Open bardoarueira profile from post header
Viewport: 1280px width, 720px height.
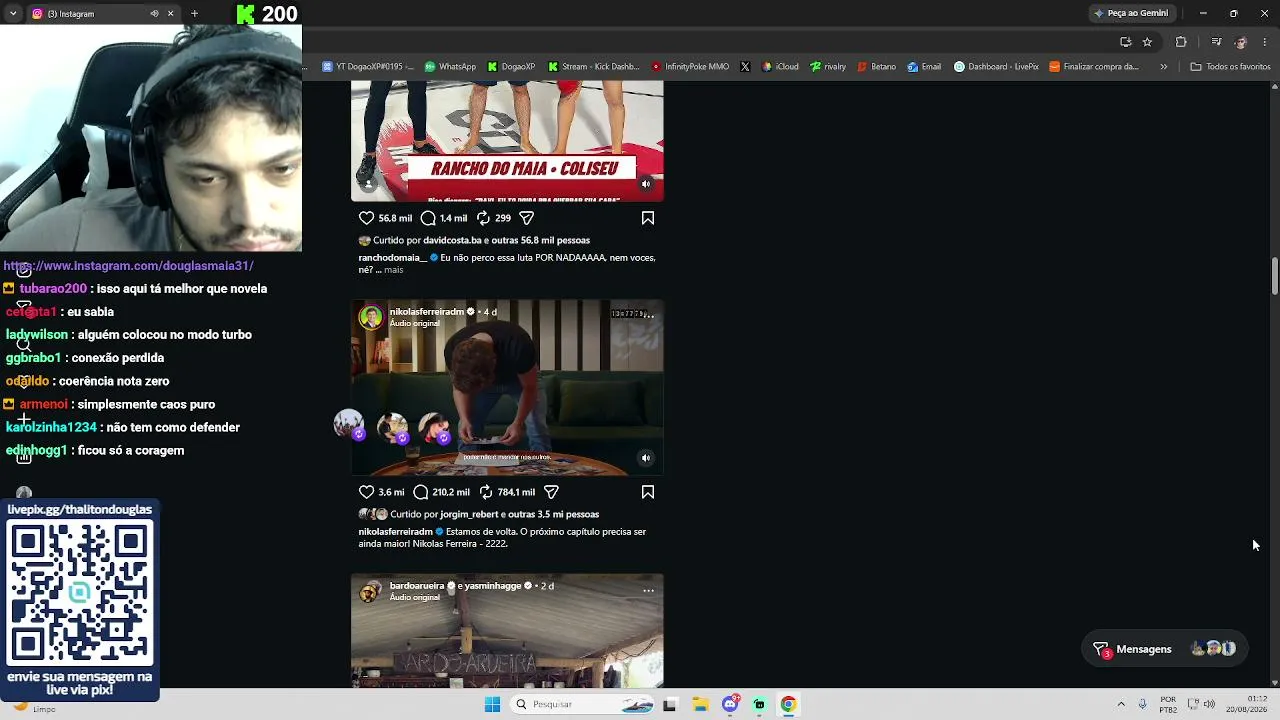[x=417, y=586]
